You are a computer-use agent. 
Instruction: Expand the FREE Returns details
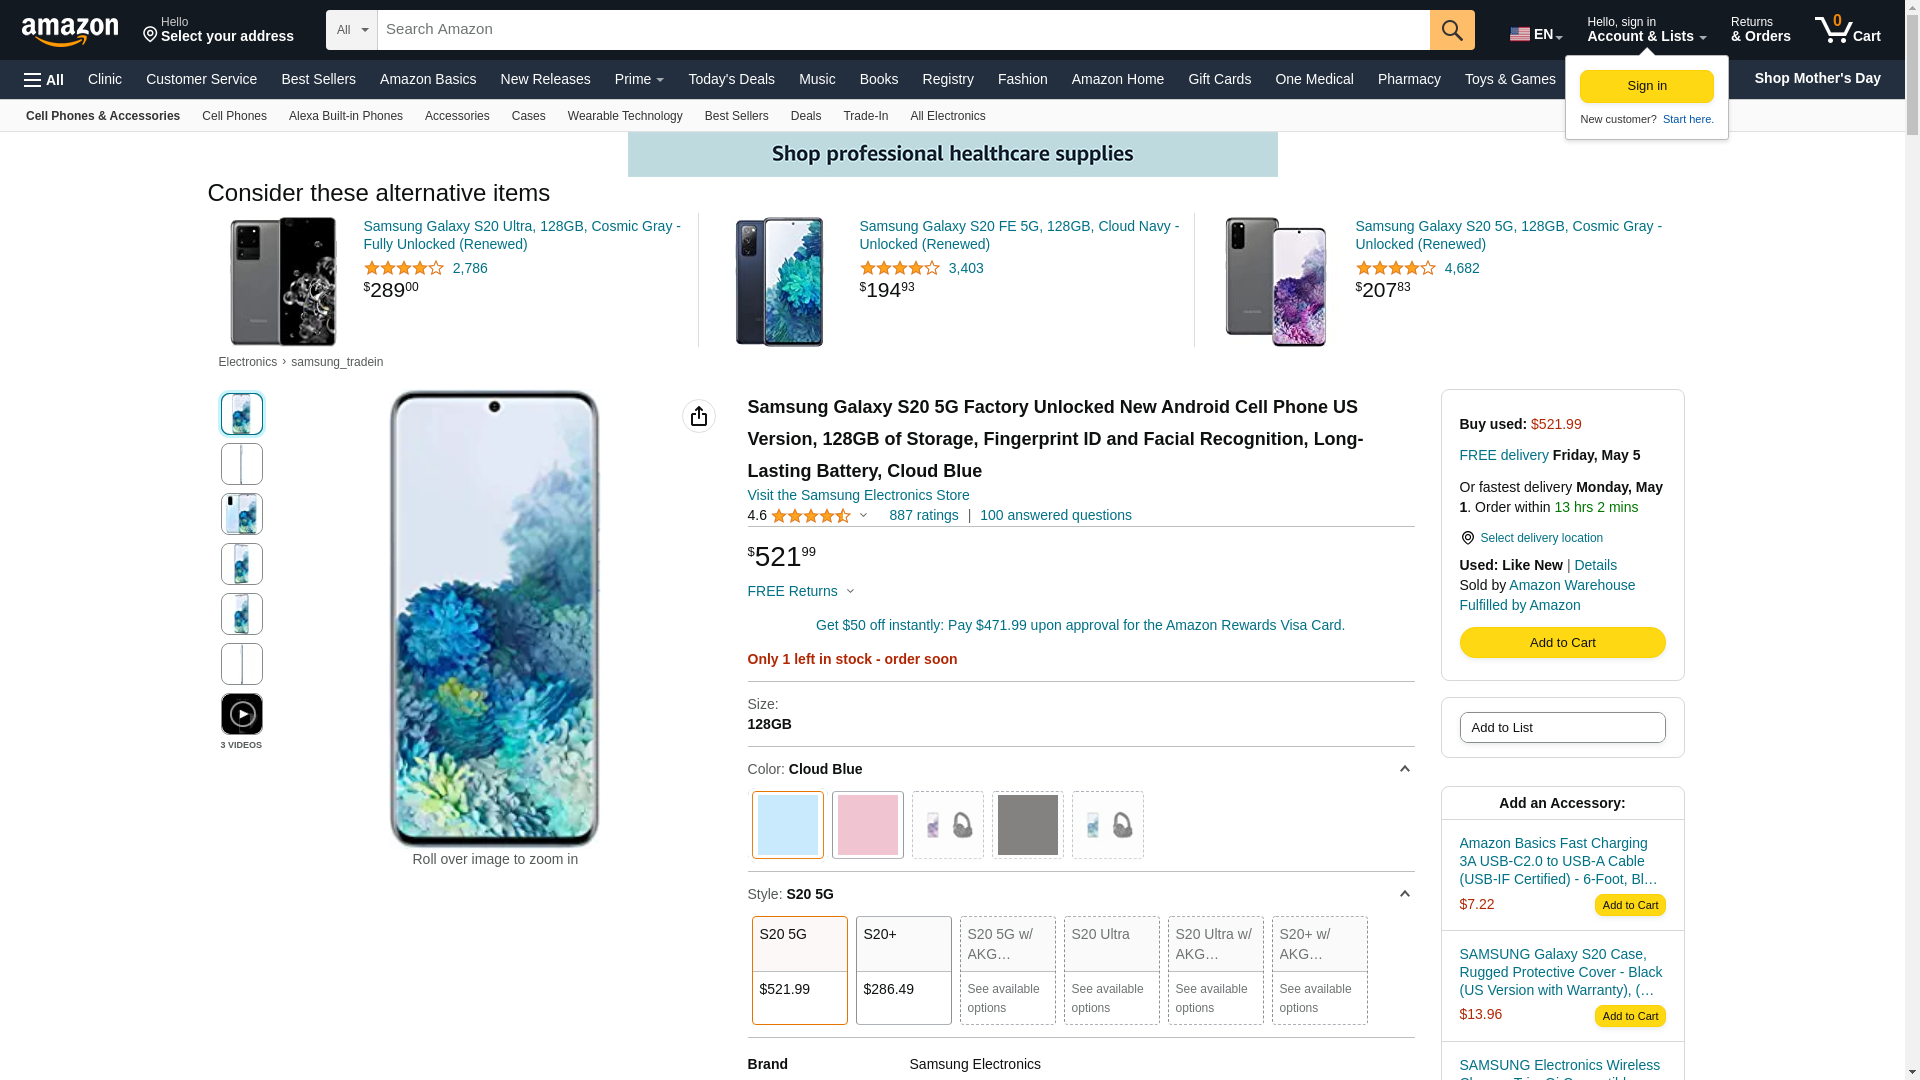[801, 591]
